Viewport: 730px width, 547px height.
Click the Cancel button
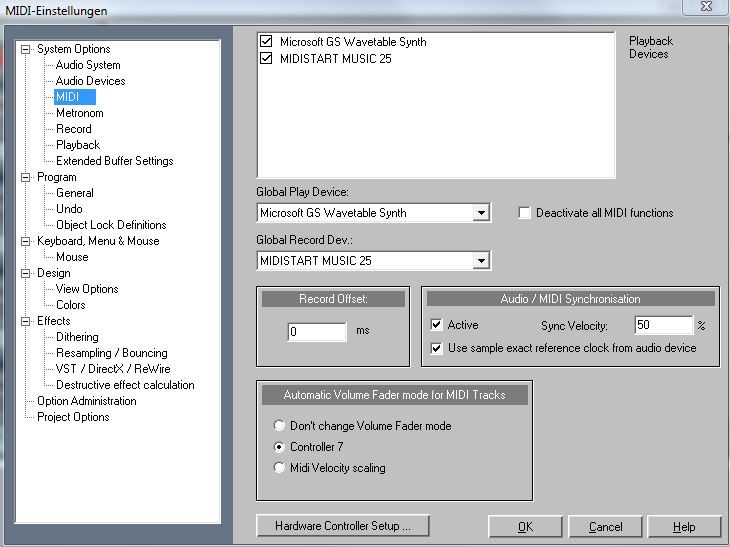pos(605,527)
